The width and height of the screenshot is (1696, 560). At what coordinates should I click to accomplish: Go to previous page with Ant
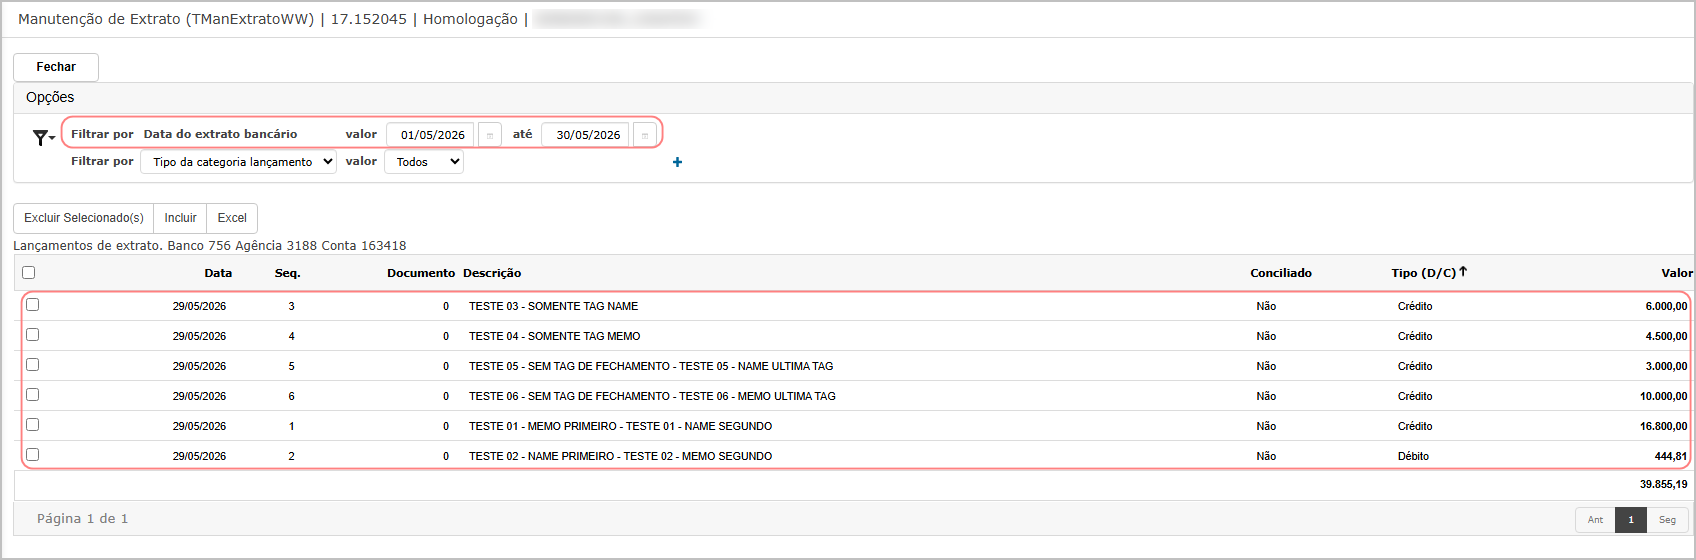tap(1595, 520)
